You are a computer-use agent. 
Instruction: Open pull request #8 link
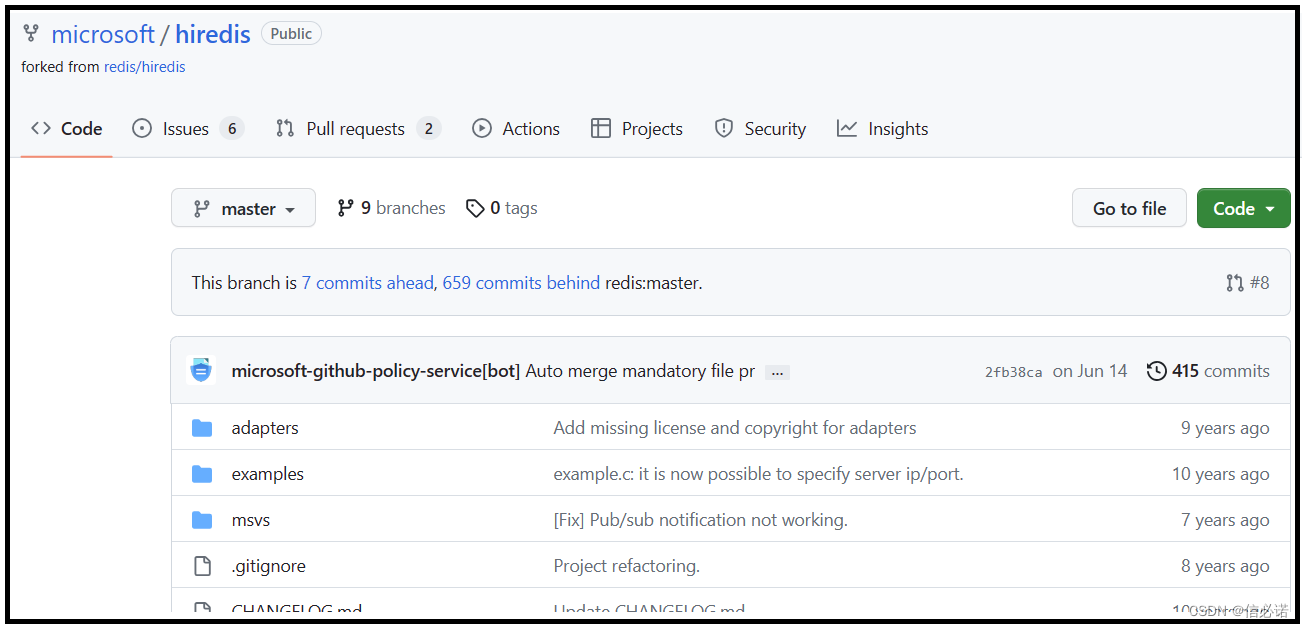pyautogui.click(x=1248, y=283)
